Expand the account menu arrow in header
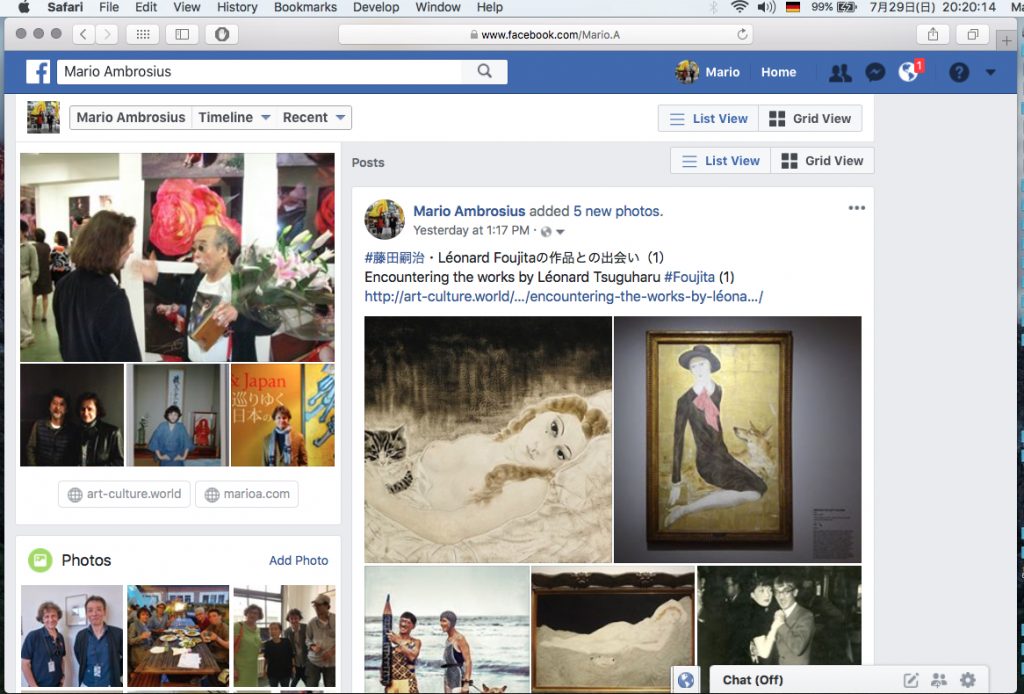This screenshot has height=694, width=1024. tap(991, 72)
